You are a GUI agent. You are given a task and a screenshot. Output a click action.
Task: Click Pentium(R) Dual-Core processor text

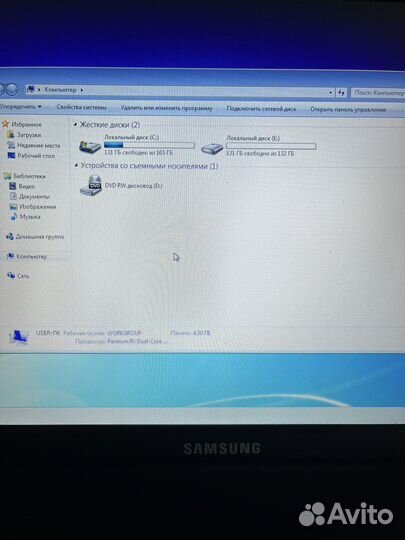click(137, 341)
